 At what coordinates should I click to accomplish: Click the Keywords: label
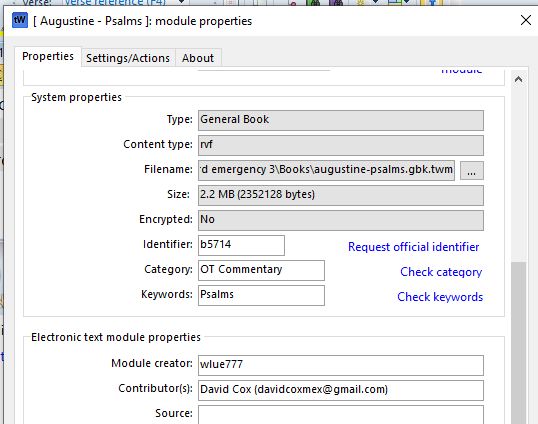[x=167, y=294]
